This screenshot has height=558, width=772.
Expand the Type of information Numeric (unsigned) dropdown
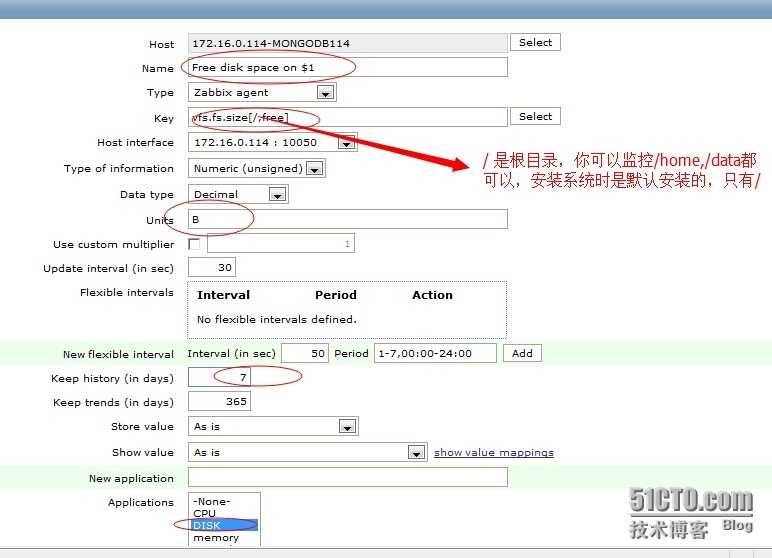point(257,168)
